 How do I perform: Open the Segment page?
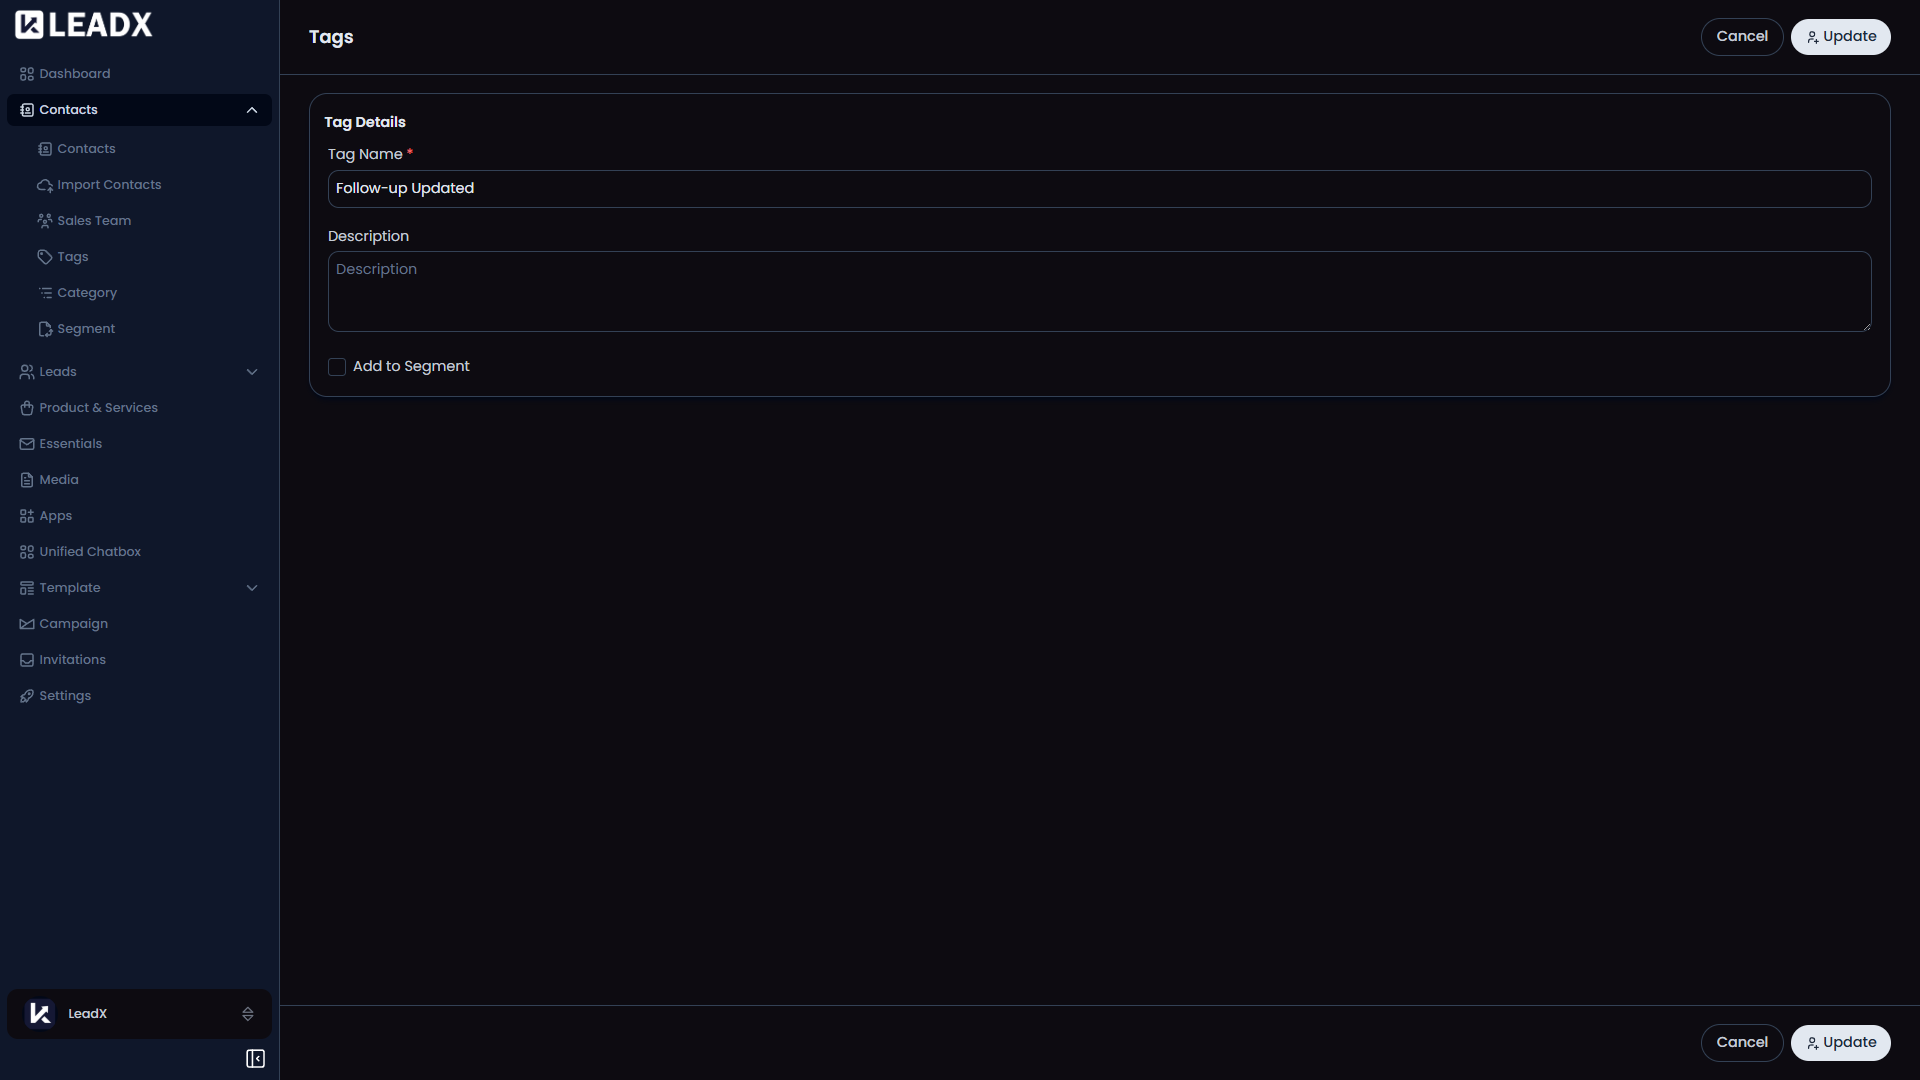click(x=86, y=329)
